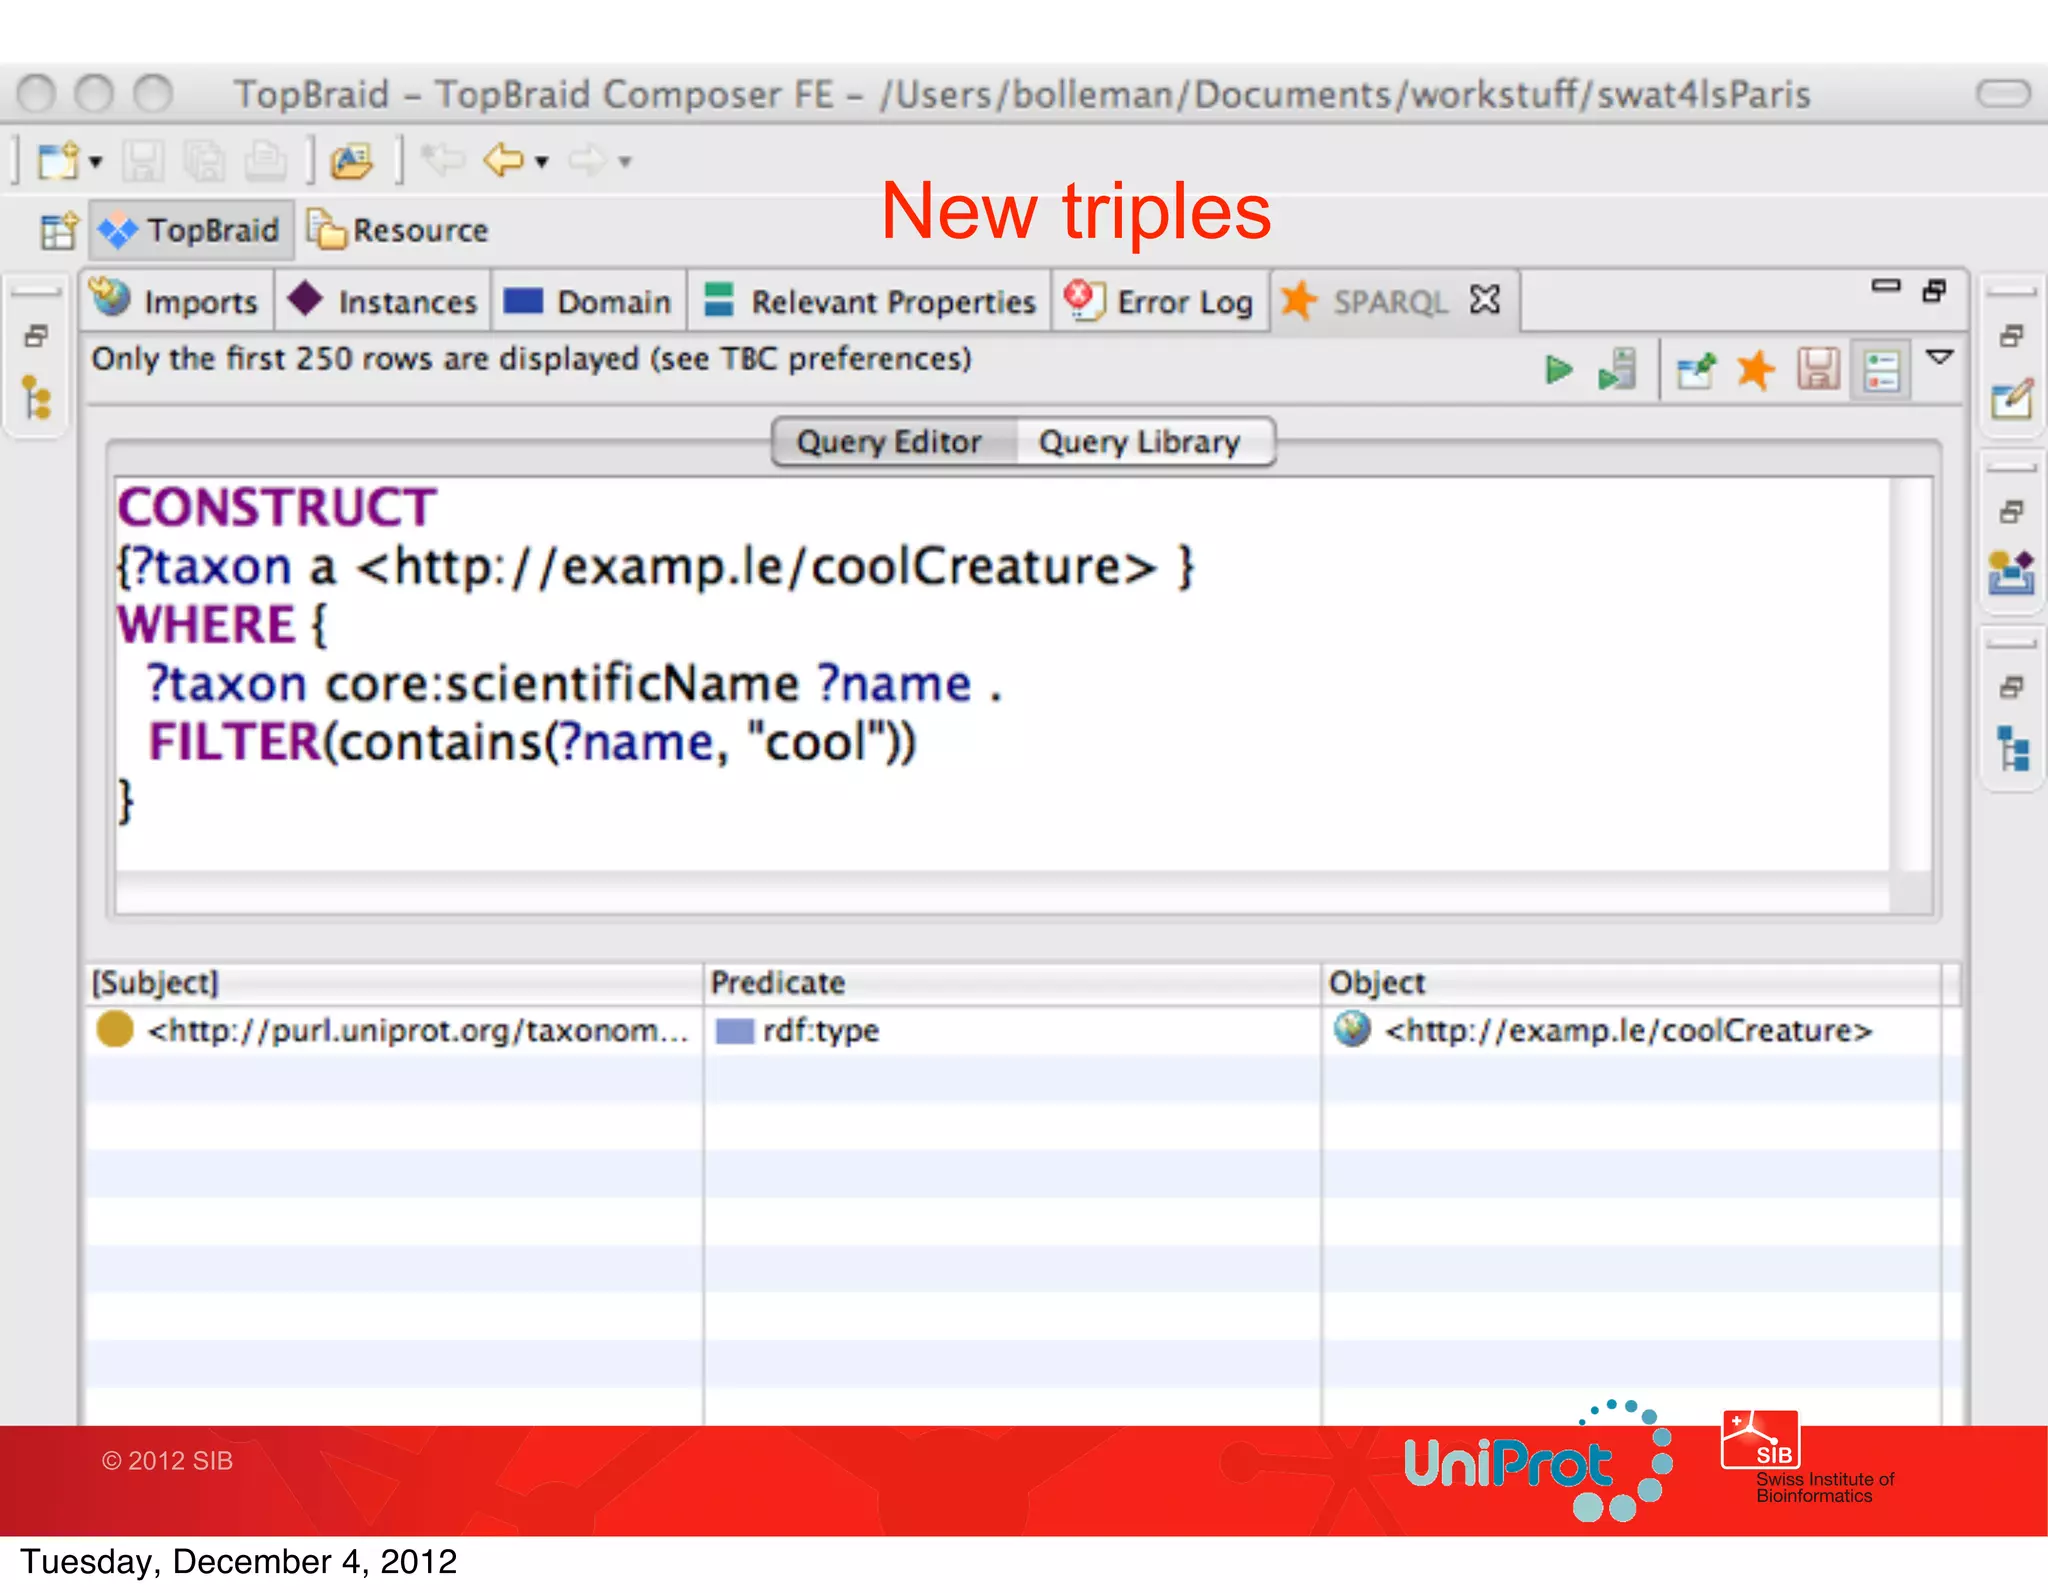Switch to Query Library segment

(x=1139, y=442)
